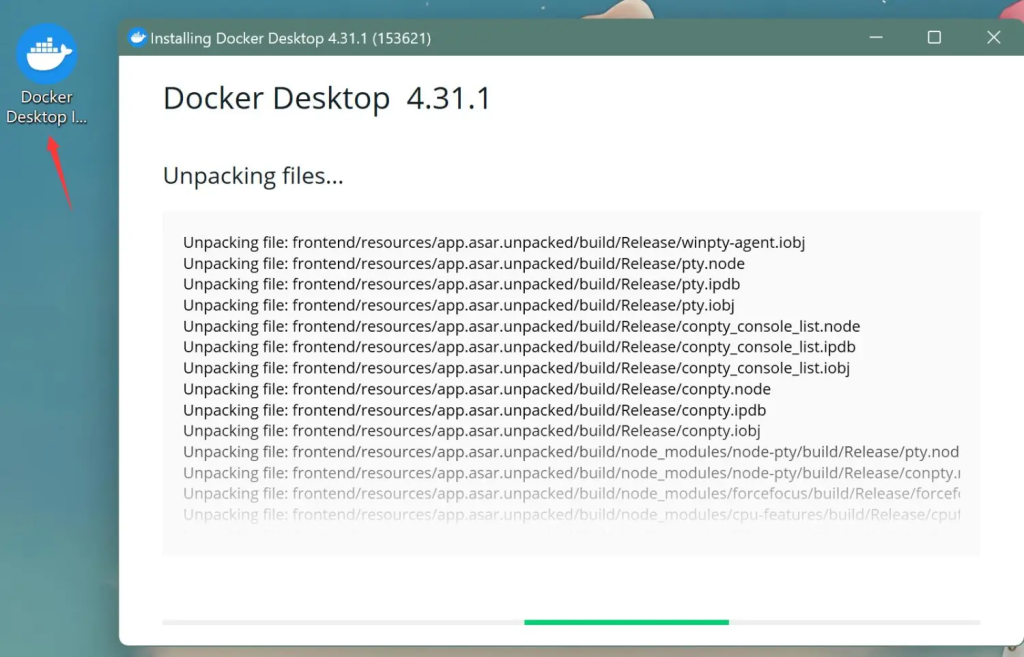Select the log line ending in conpty_console_list.iobj
Screen dimensions: 1024x657
(x=516, y=368)
